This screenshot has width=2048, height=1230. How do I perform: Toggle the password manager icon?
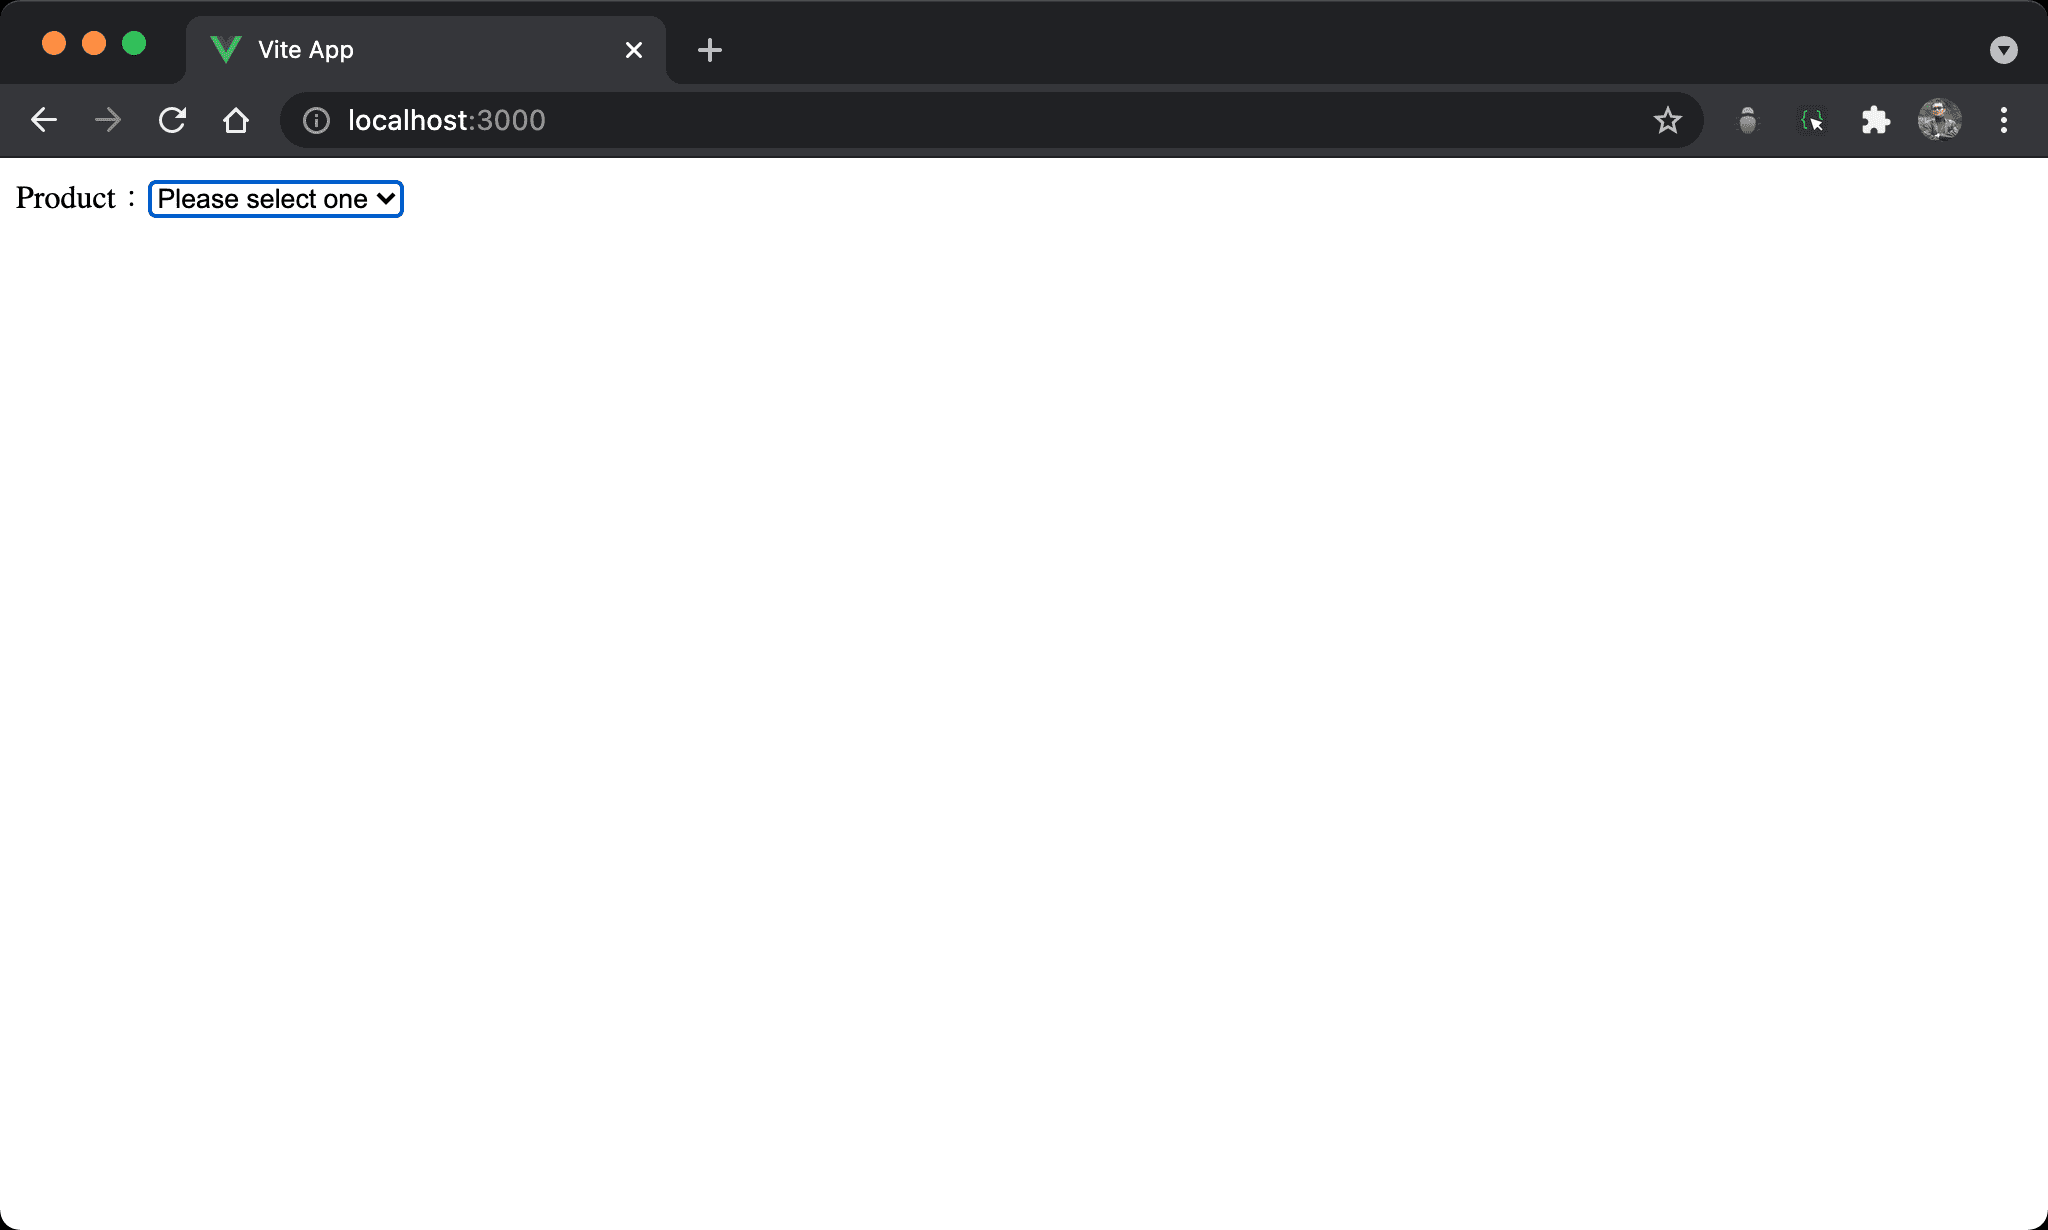pos(1747,120)
